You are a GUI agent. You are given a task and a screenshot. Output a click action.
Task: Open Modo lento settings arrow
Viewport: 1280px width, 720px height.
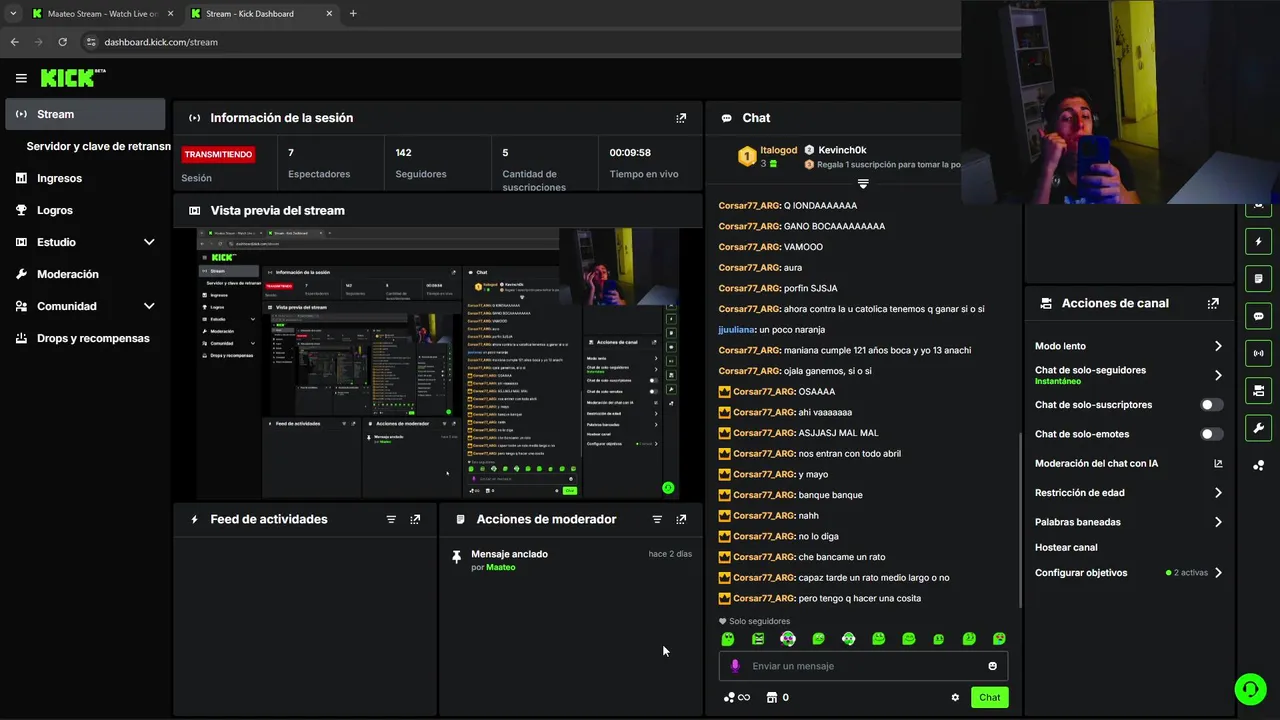pyautogui.click(x=1218, y=346)
